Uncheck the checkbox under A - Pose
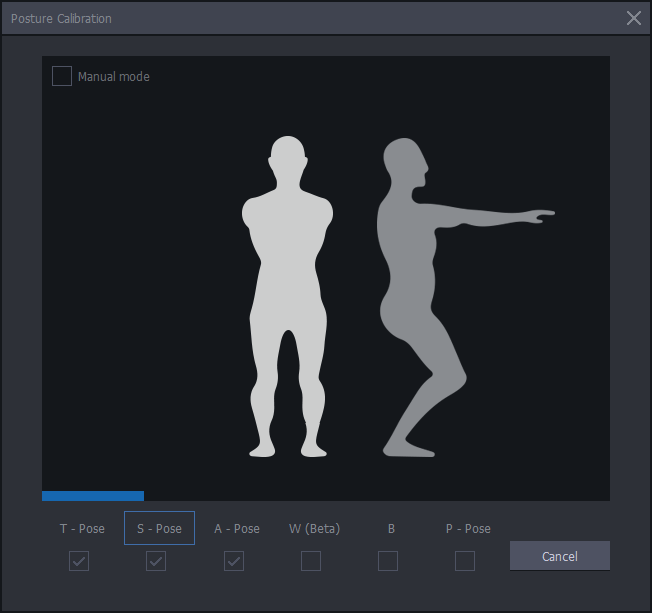 [x=234, y=561]
